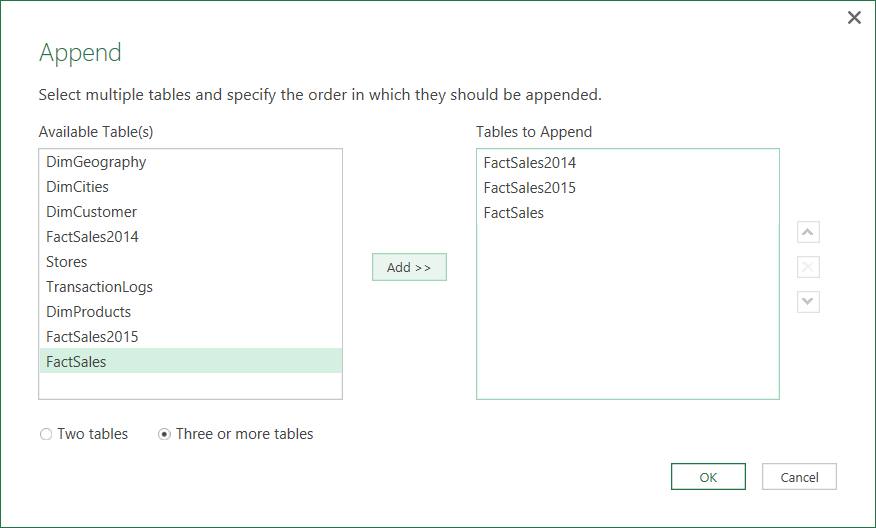Click the move down arrow icon
Viewport: 876px width, 528px height.
808,301
